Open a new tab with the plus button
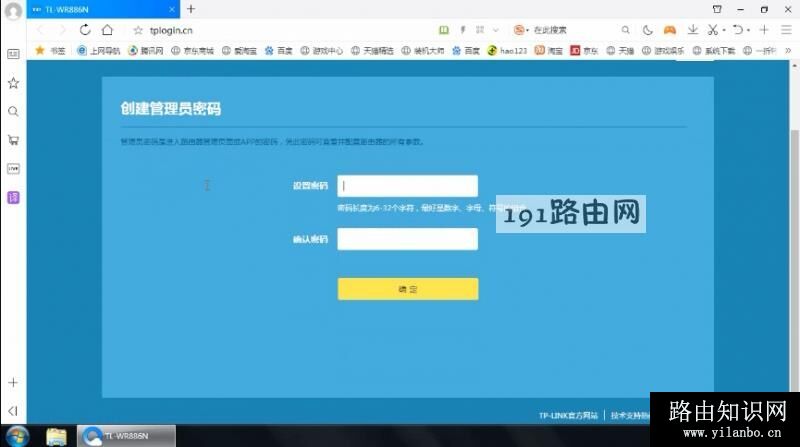Image resolution: width=800 pixels, height=447 pixels. pos(191,9)
